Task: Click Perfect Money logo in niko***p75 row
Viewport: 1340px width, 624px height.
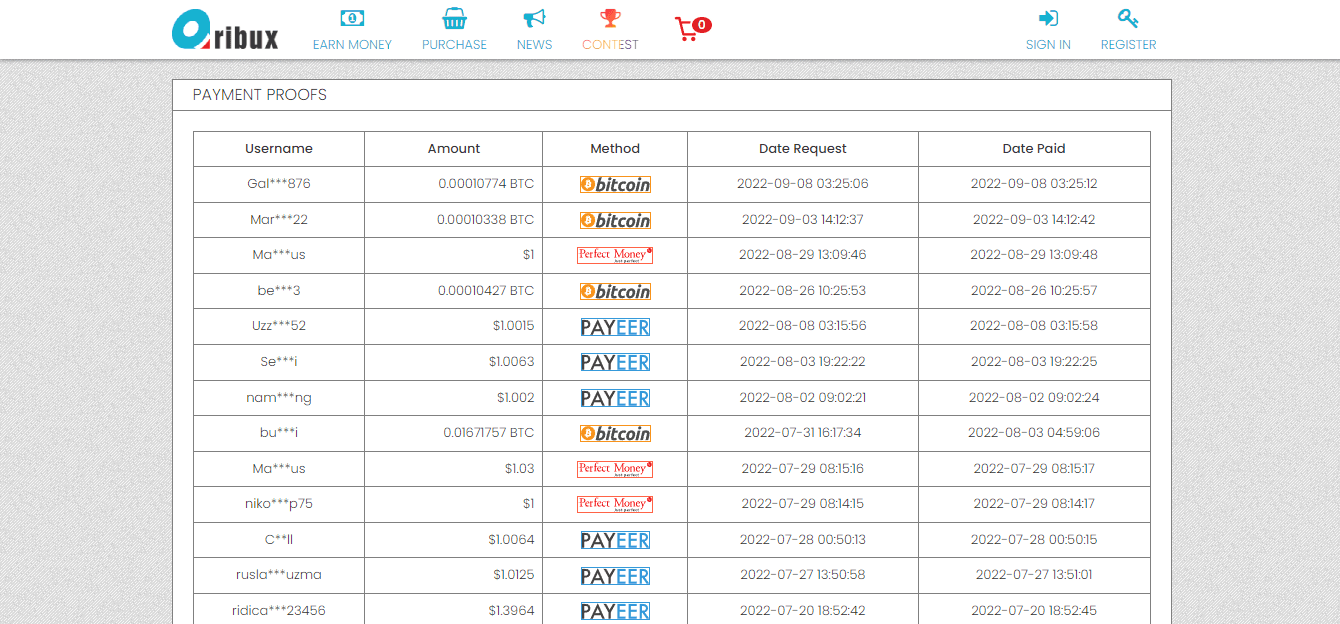Action: [615, 504]
